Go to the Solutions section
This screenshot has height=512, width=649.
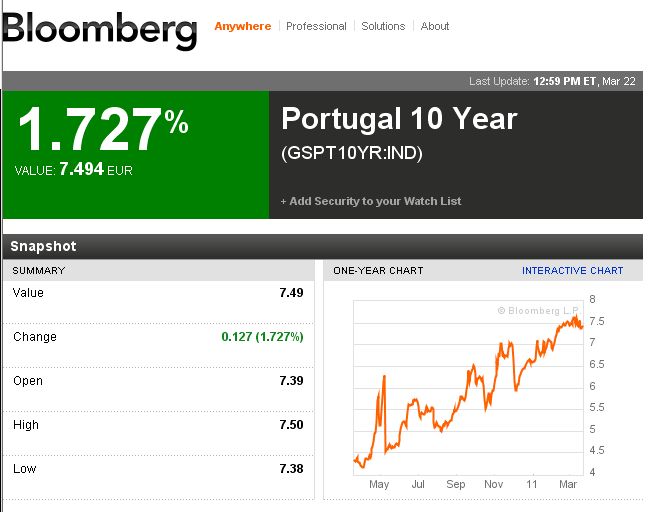(x=383, y=26)
